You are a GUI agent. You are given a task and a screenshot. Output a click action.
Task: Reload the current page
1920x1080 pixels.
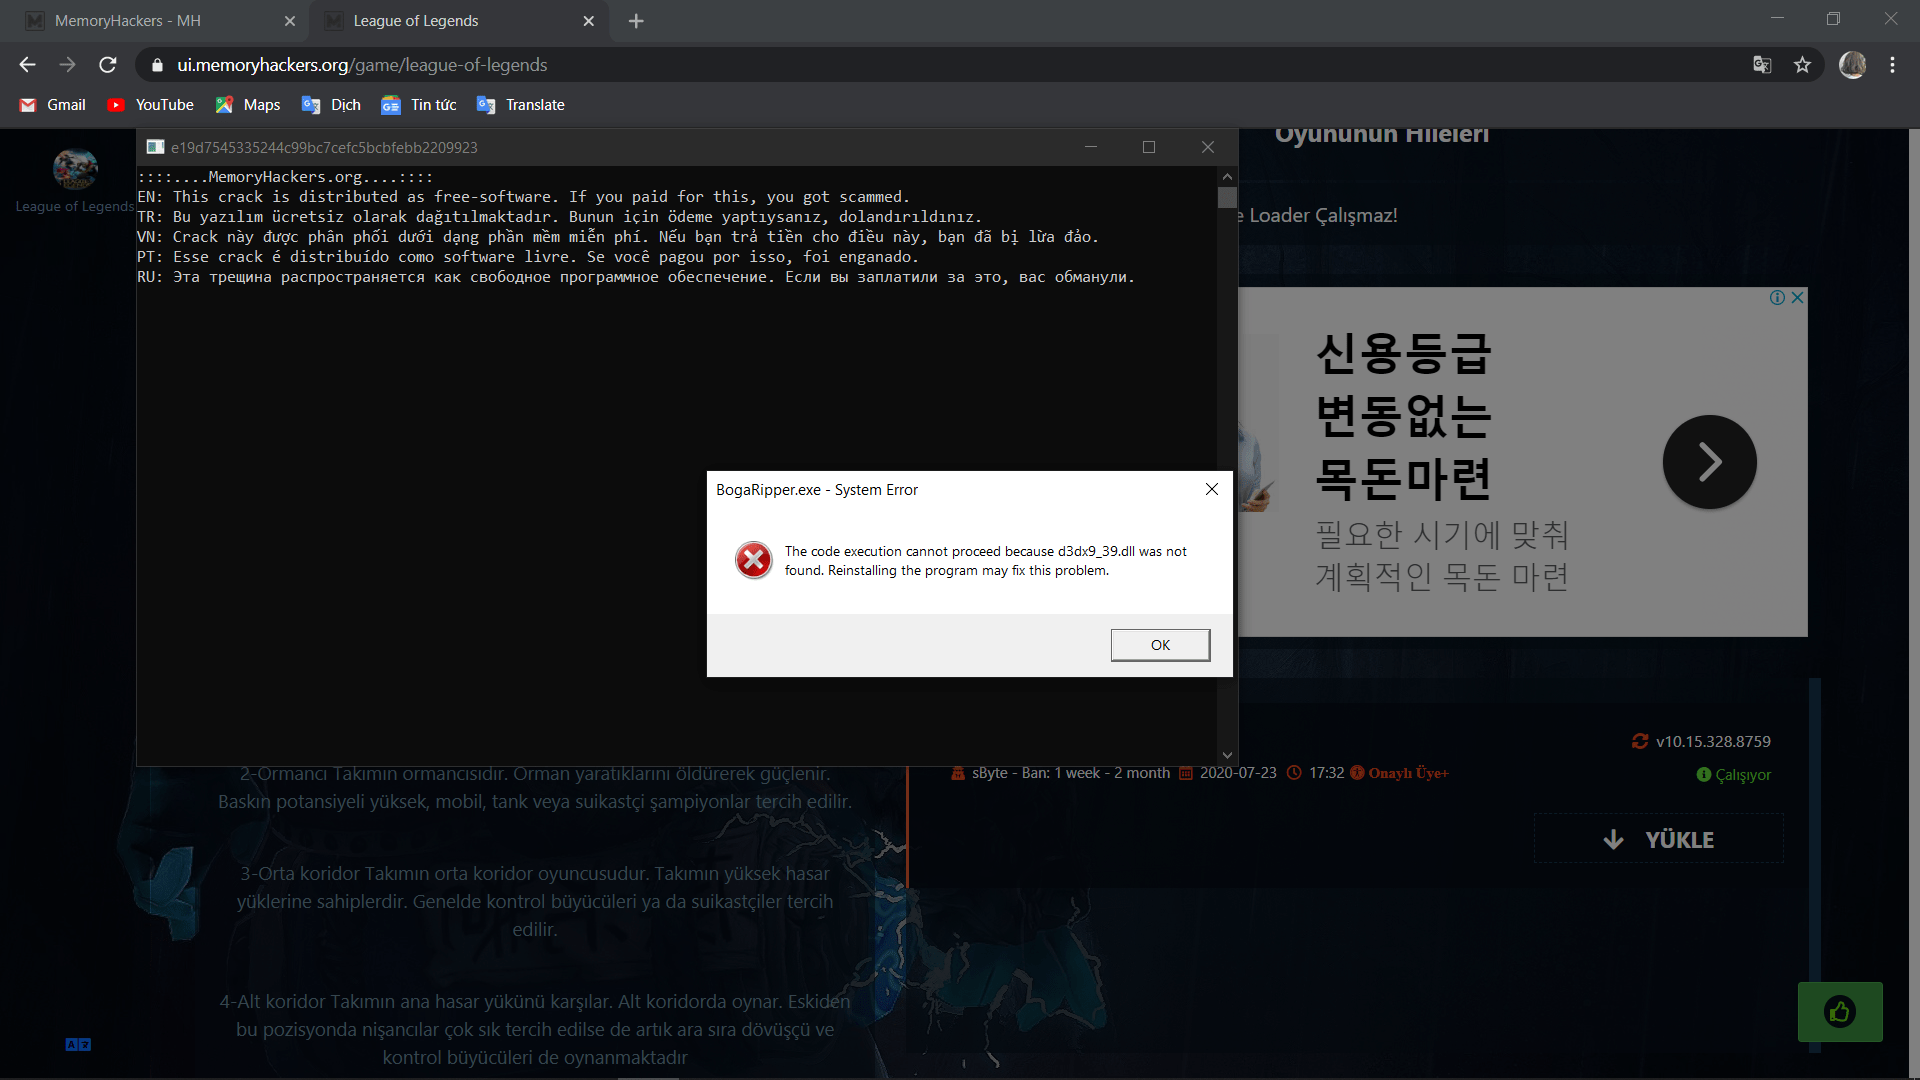coord(108,65)
